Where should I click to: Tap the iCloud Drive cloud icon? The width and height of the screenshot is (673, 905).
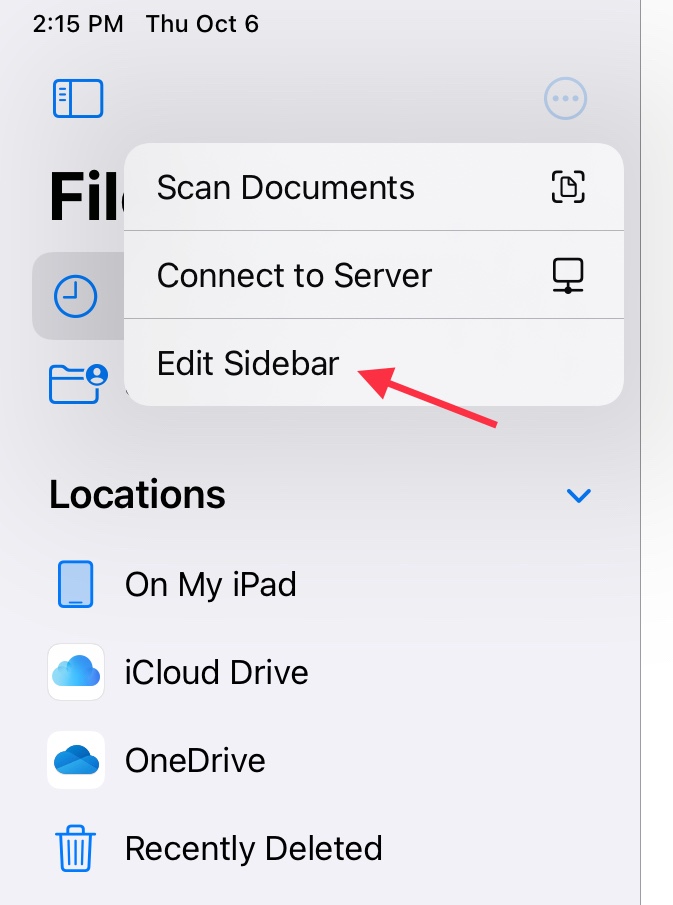coord(76,672)
